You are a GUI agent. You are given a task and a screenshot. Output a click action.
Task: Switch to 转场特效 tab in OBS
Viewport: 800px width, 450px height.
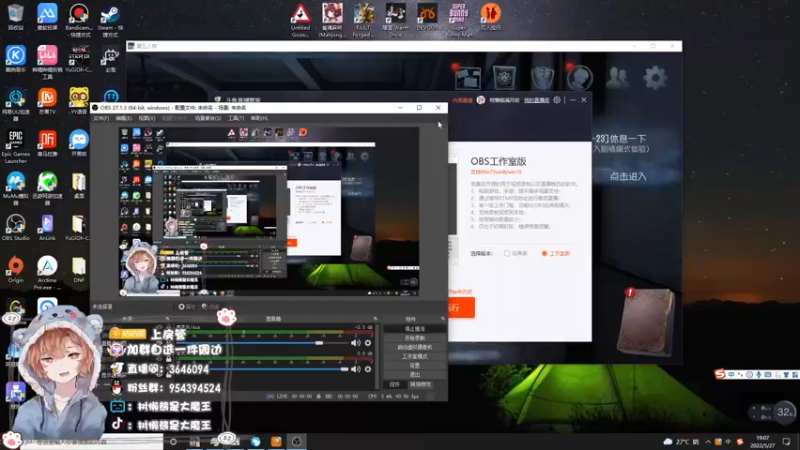tap(420, 385)
